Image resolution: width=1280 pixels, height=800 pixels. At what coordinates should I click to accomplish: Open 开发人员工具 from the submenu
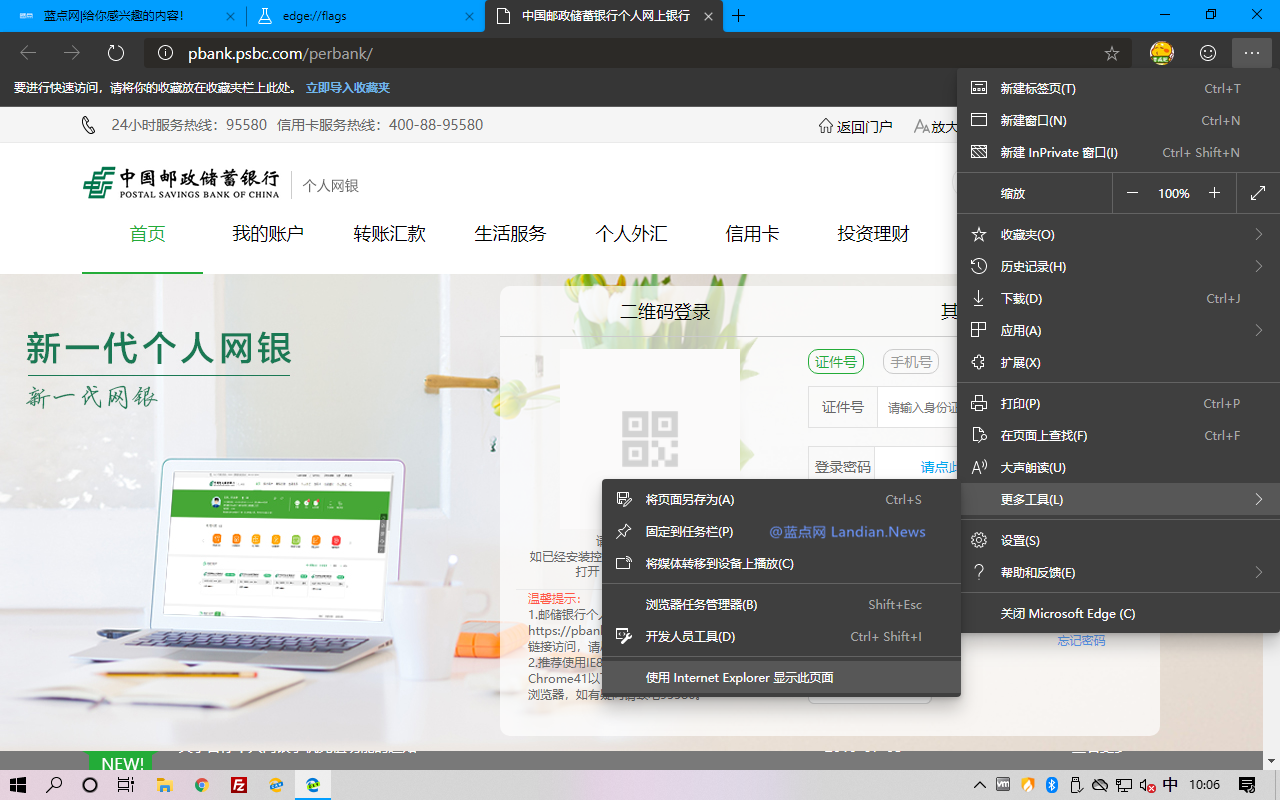pyautogui.click(x=690, y=637)
